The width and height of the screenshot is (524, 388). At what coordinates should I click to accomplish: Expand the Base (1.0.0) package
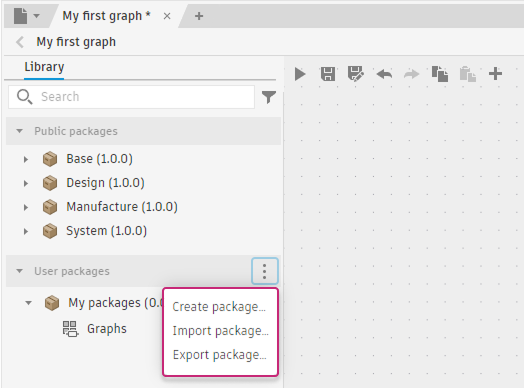26,159
